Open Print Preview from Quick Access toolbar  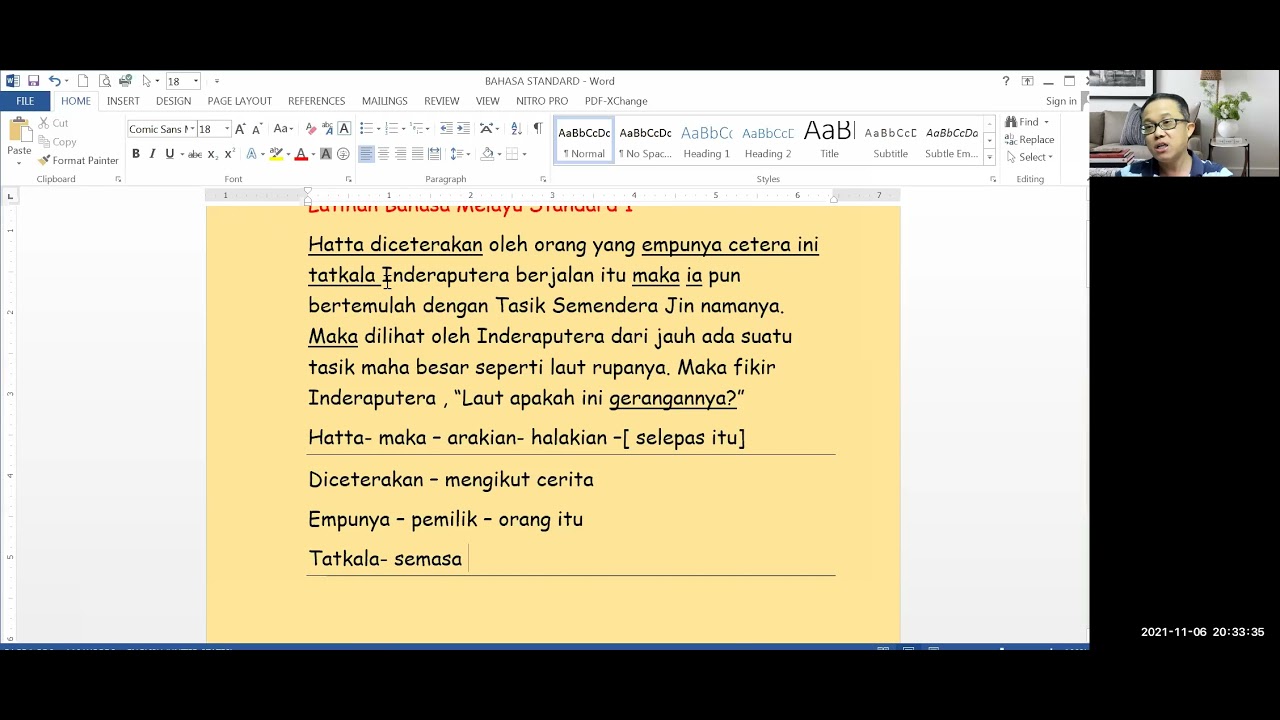[x=104, y=81]
